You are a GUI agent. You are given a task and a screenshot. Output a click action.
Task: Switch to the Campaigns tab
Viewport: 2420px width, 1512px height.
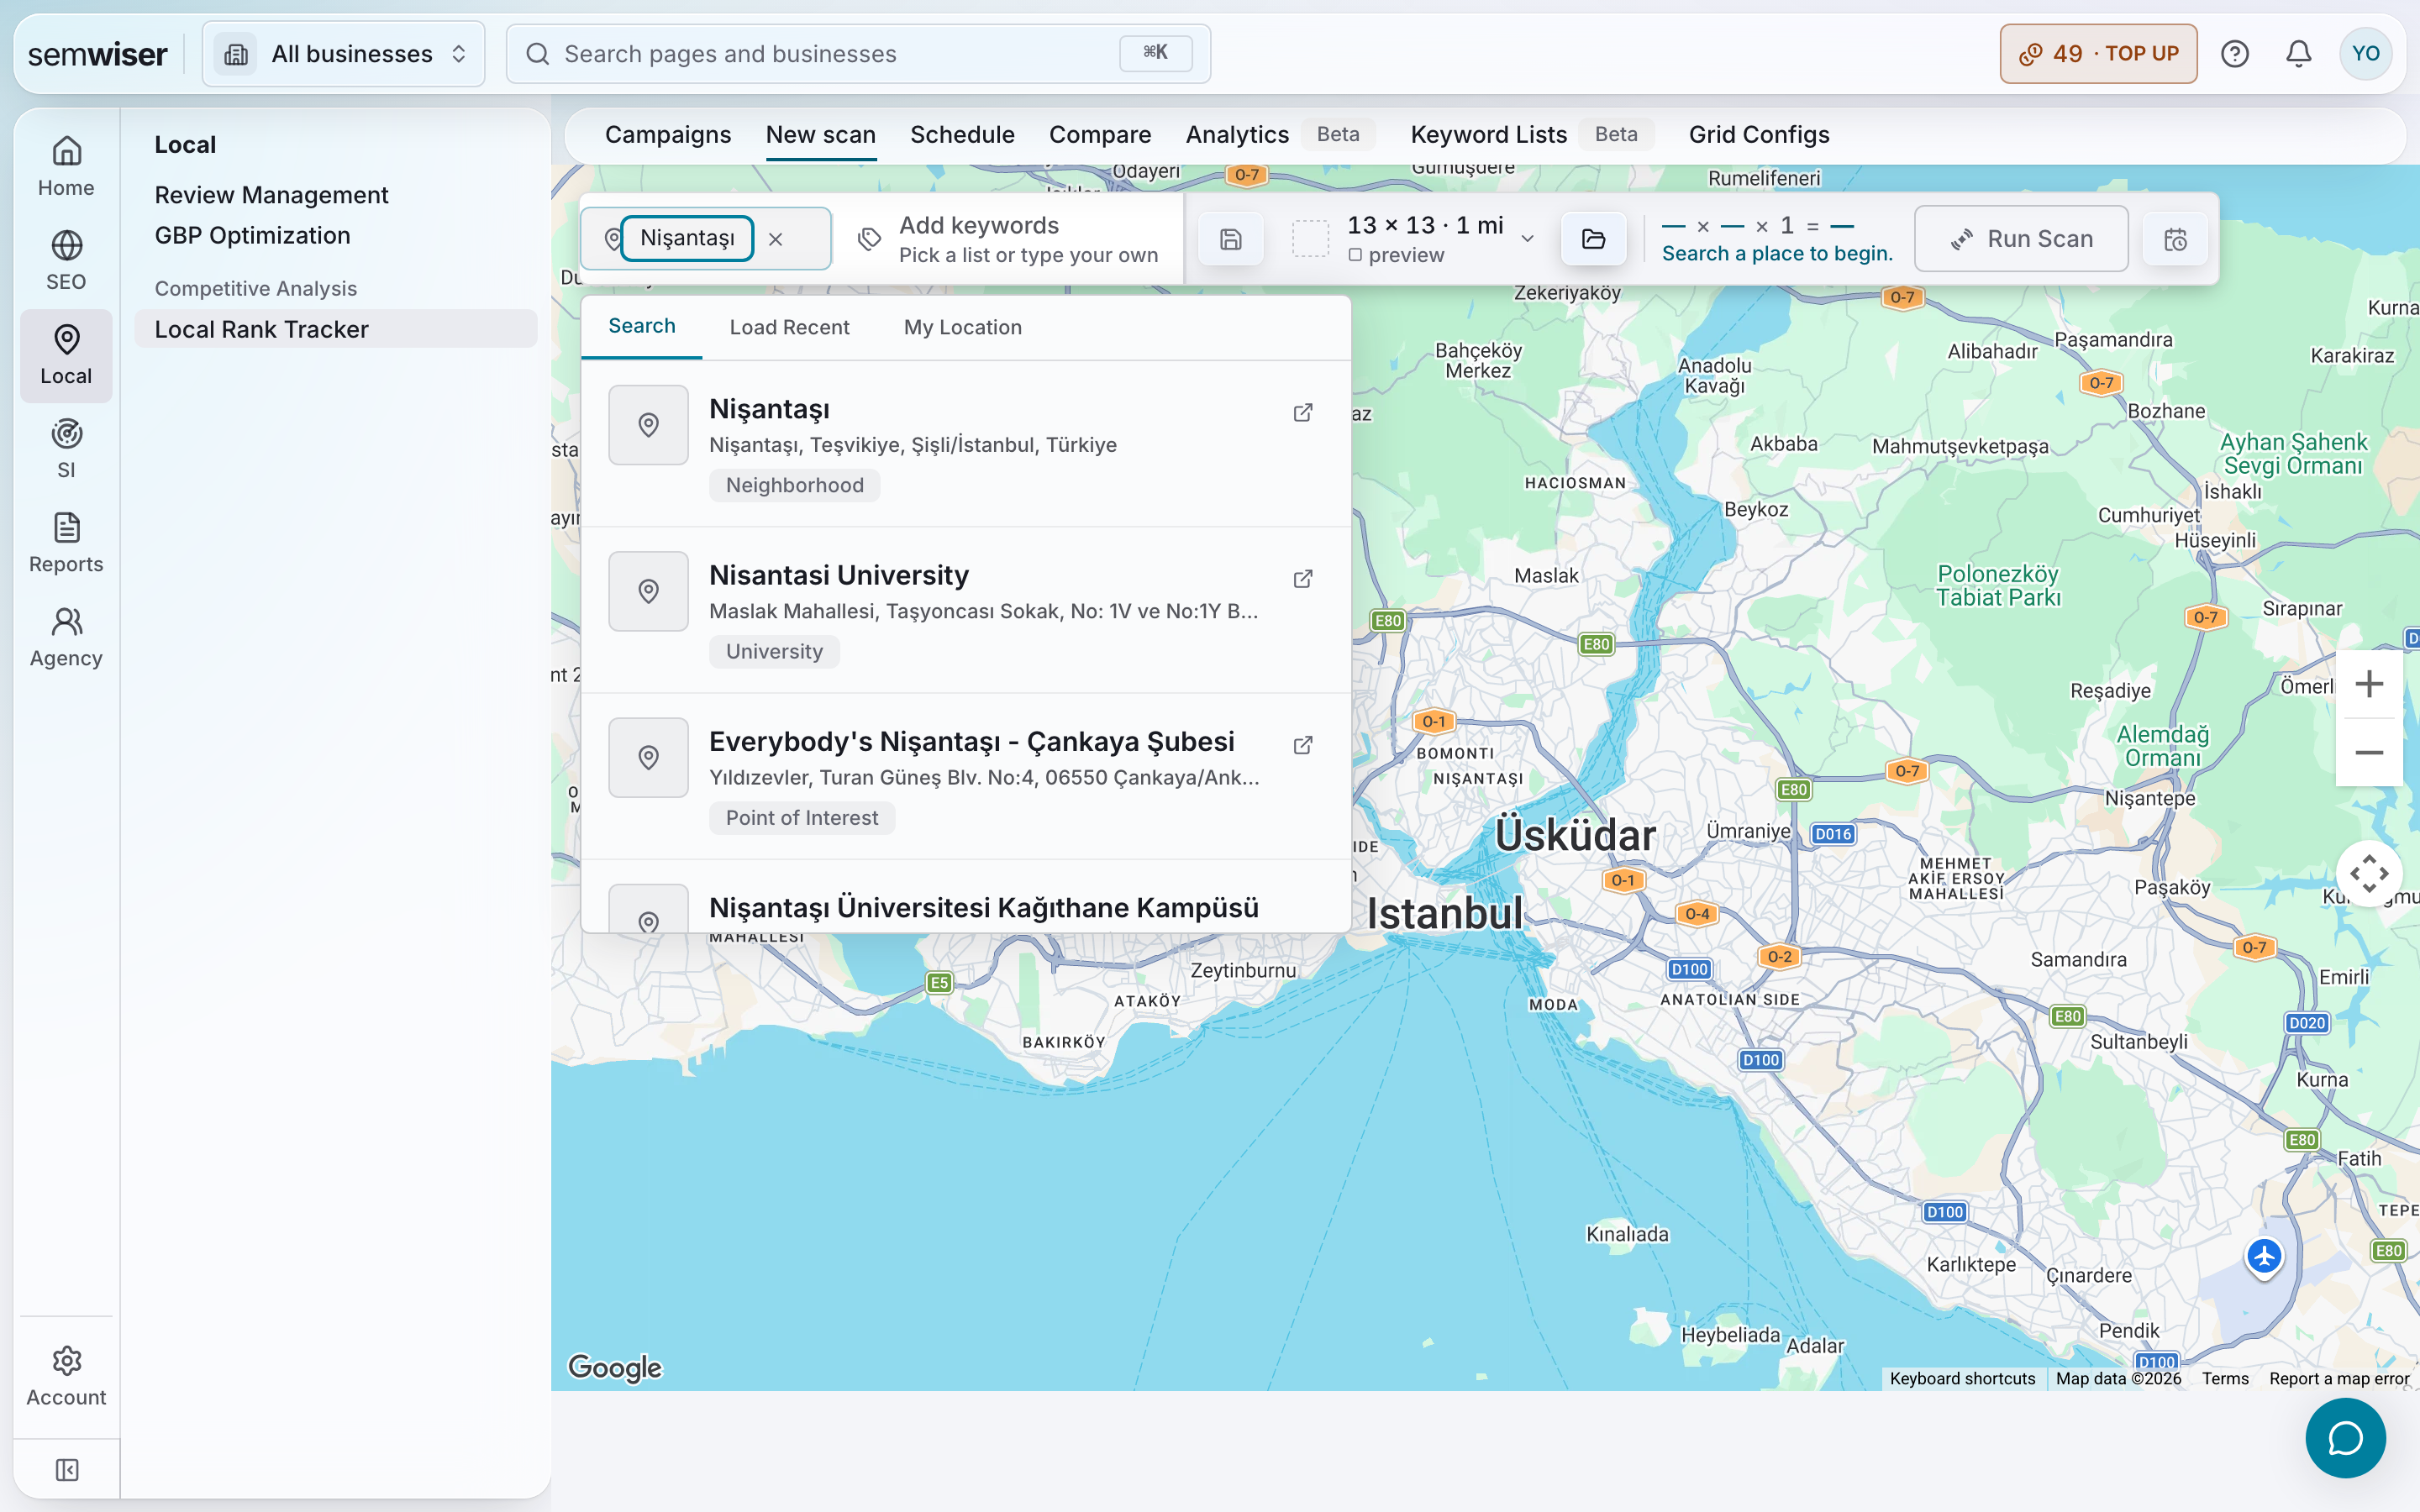click(x=668, y=135)
